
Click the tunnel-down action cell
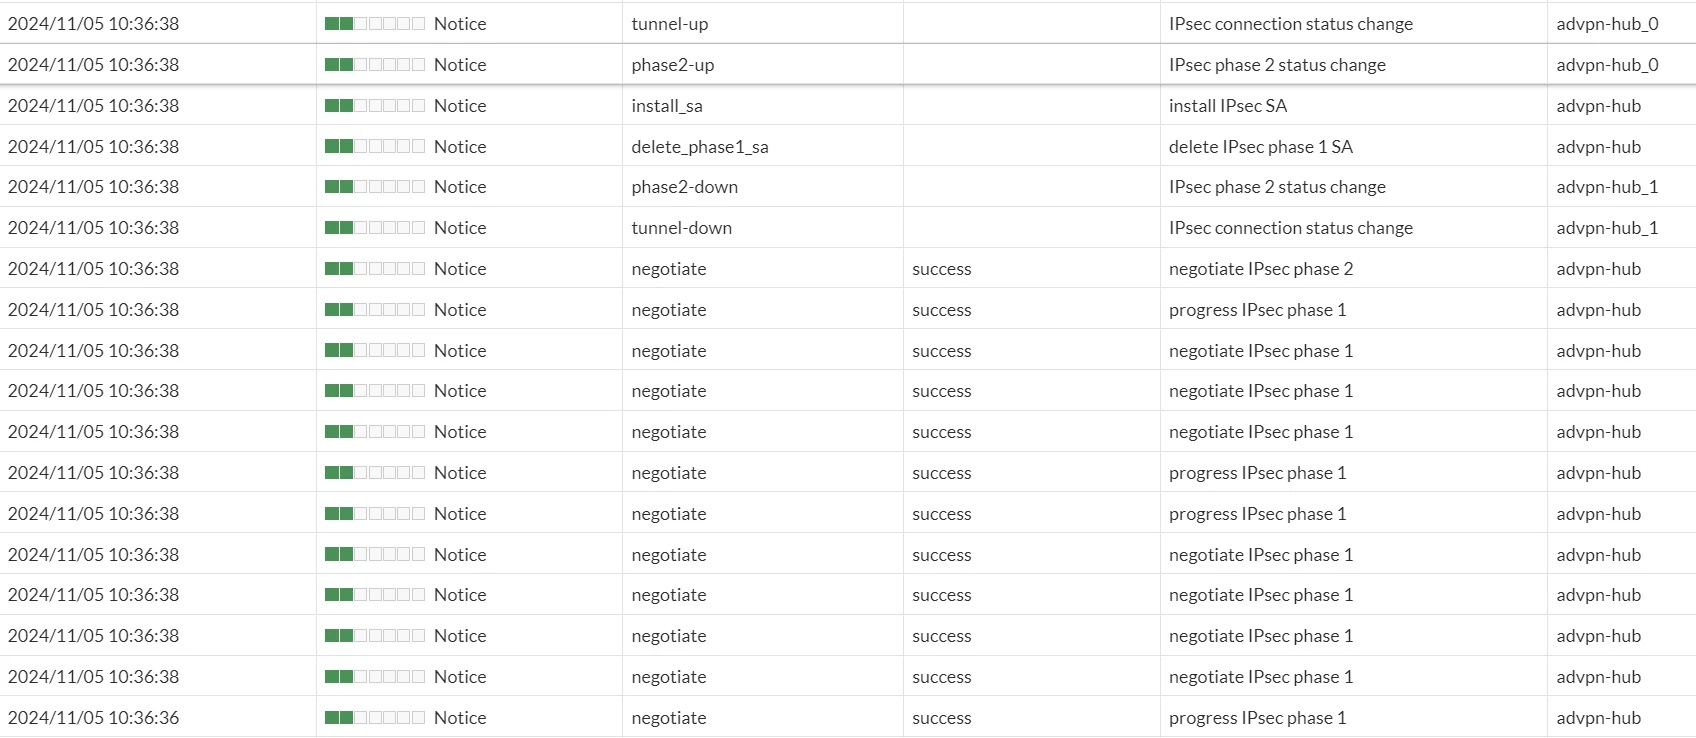tap(763, 227)
